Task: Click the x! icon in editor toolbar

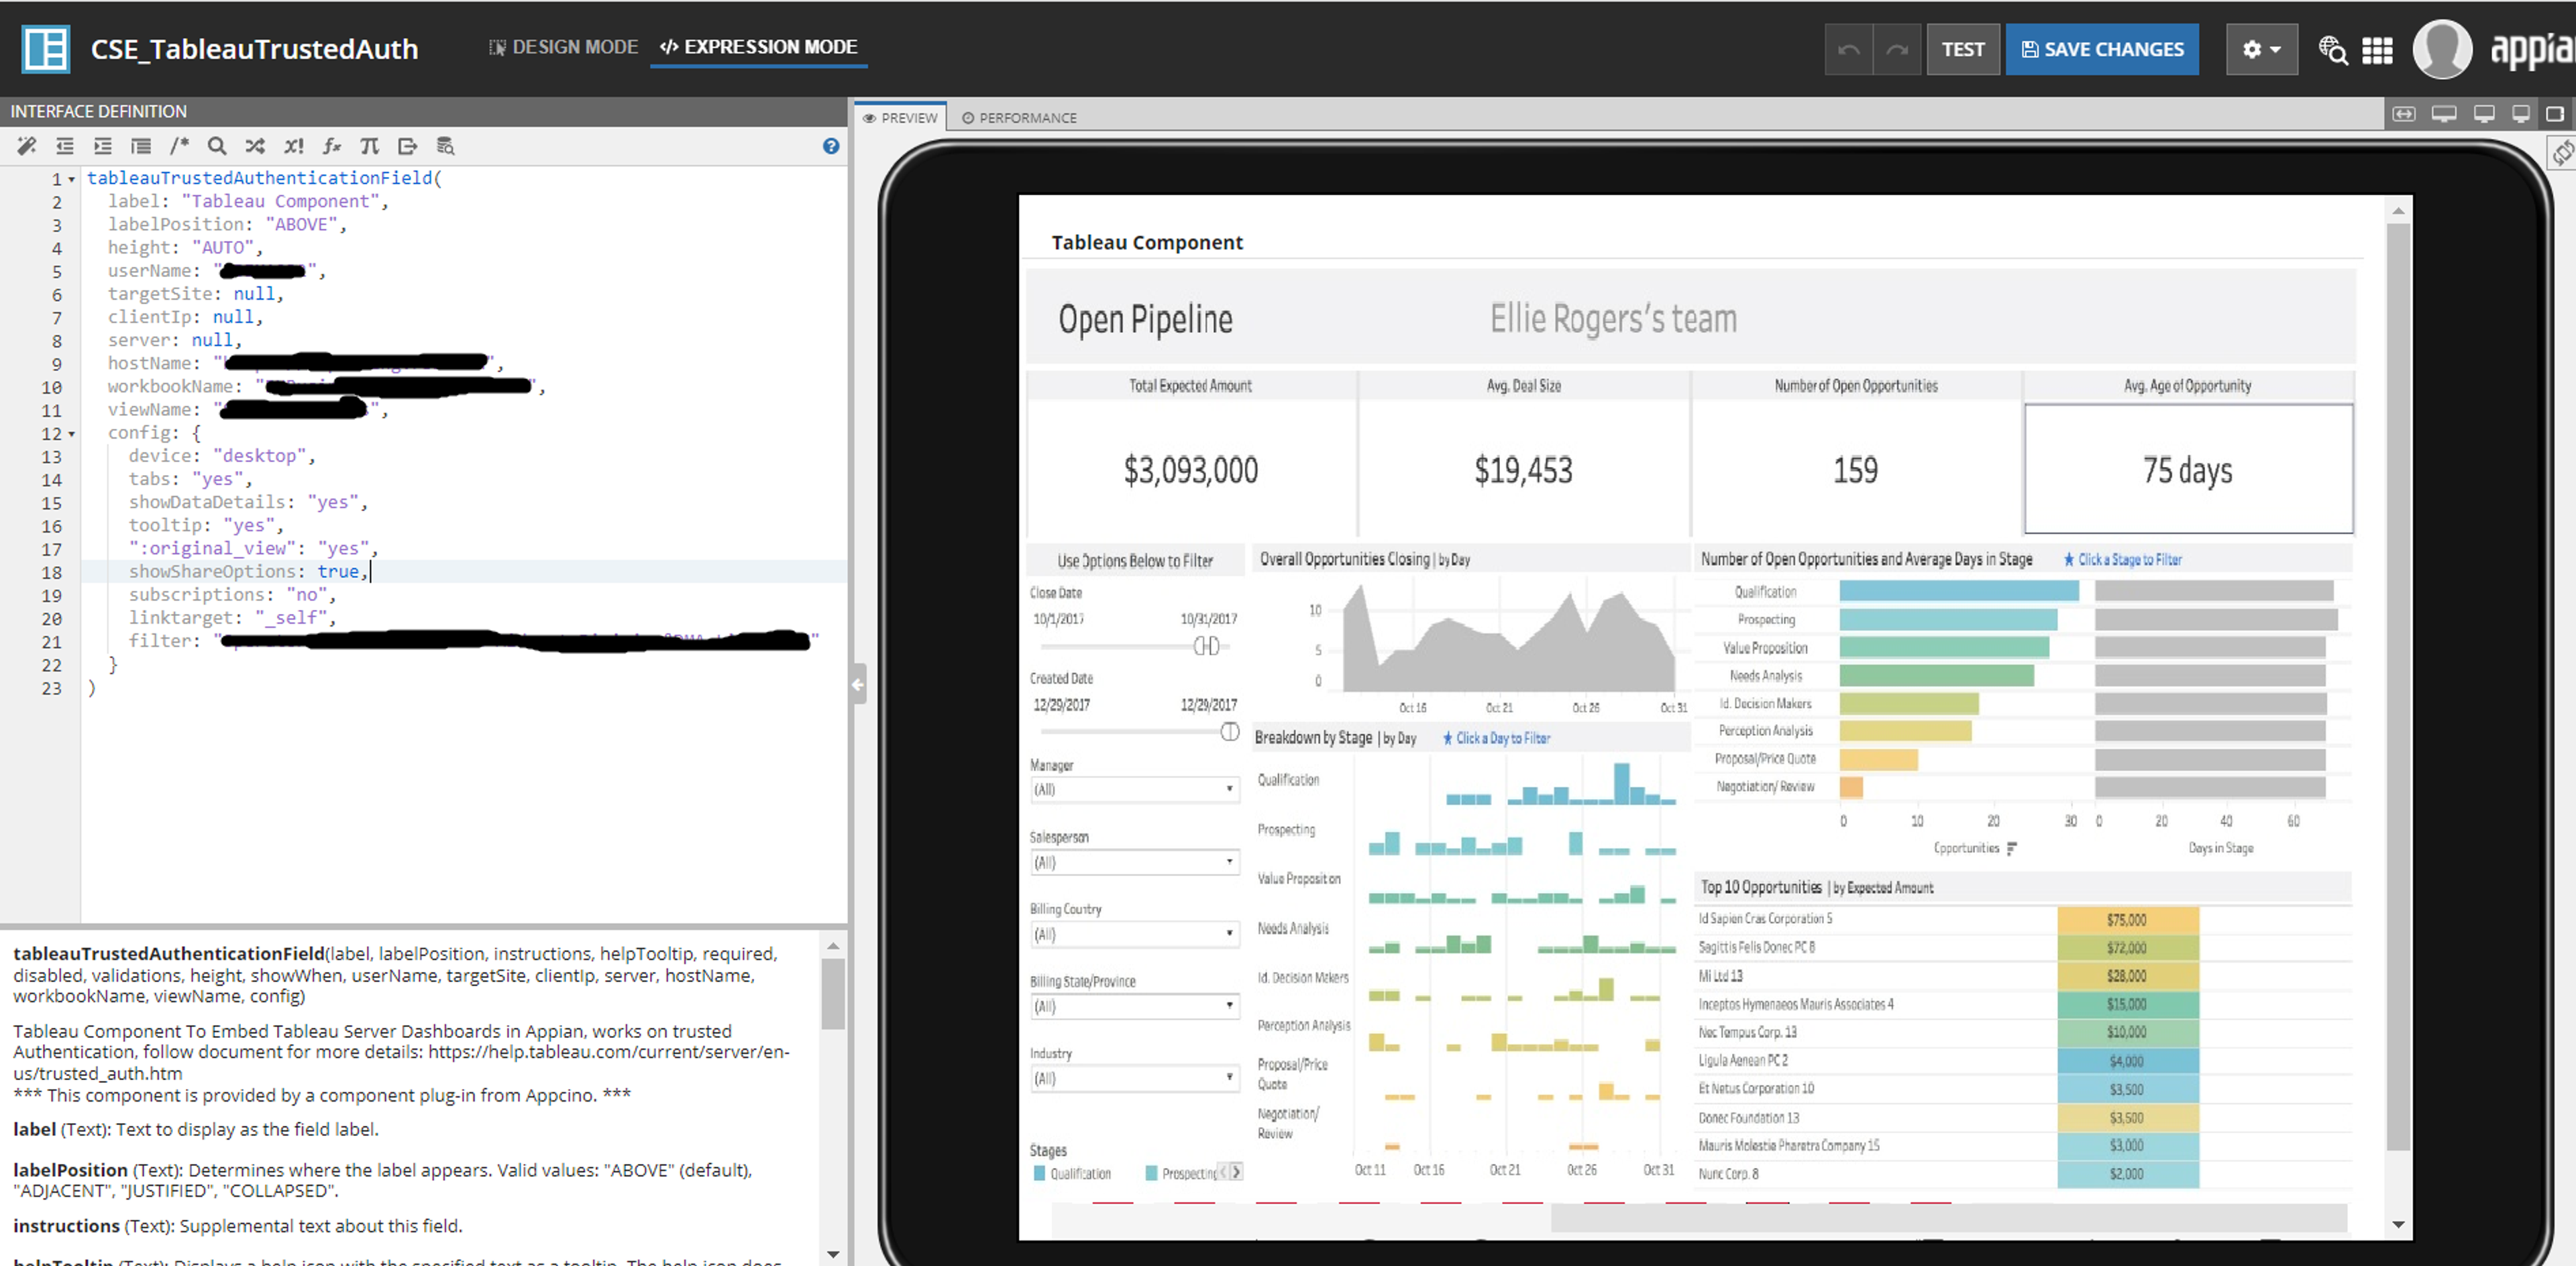Action: click(293, 146)
